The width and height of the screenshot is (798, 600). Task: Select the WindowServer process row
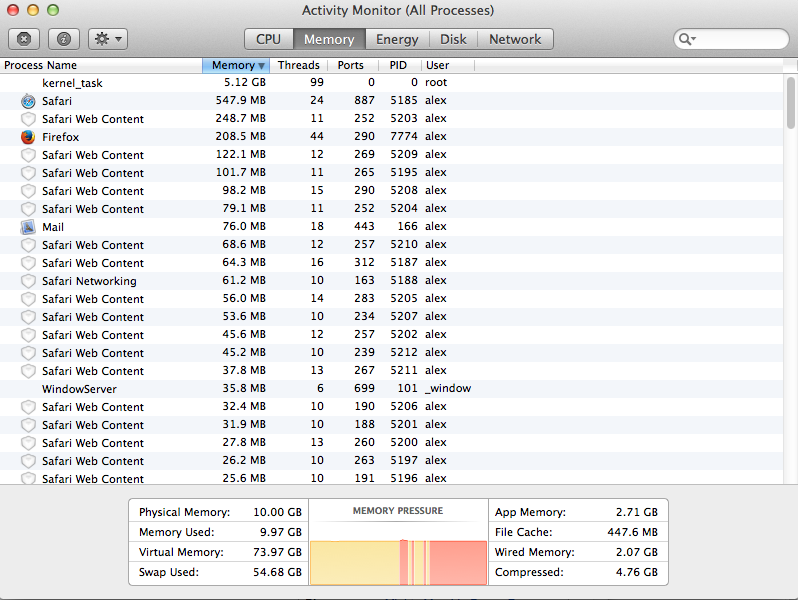tap(391, 389)
